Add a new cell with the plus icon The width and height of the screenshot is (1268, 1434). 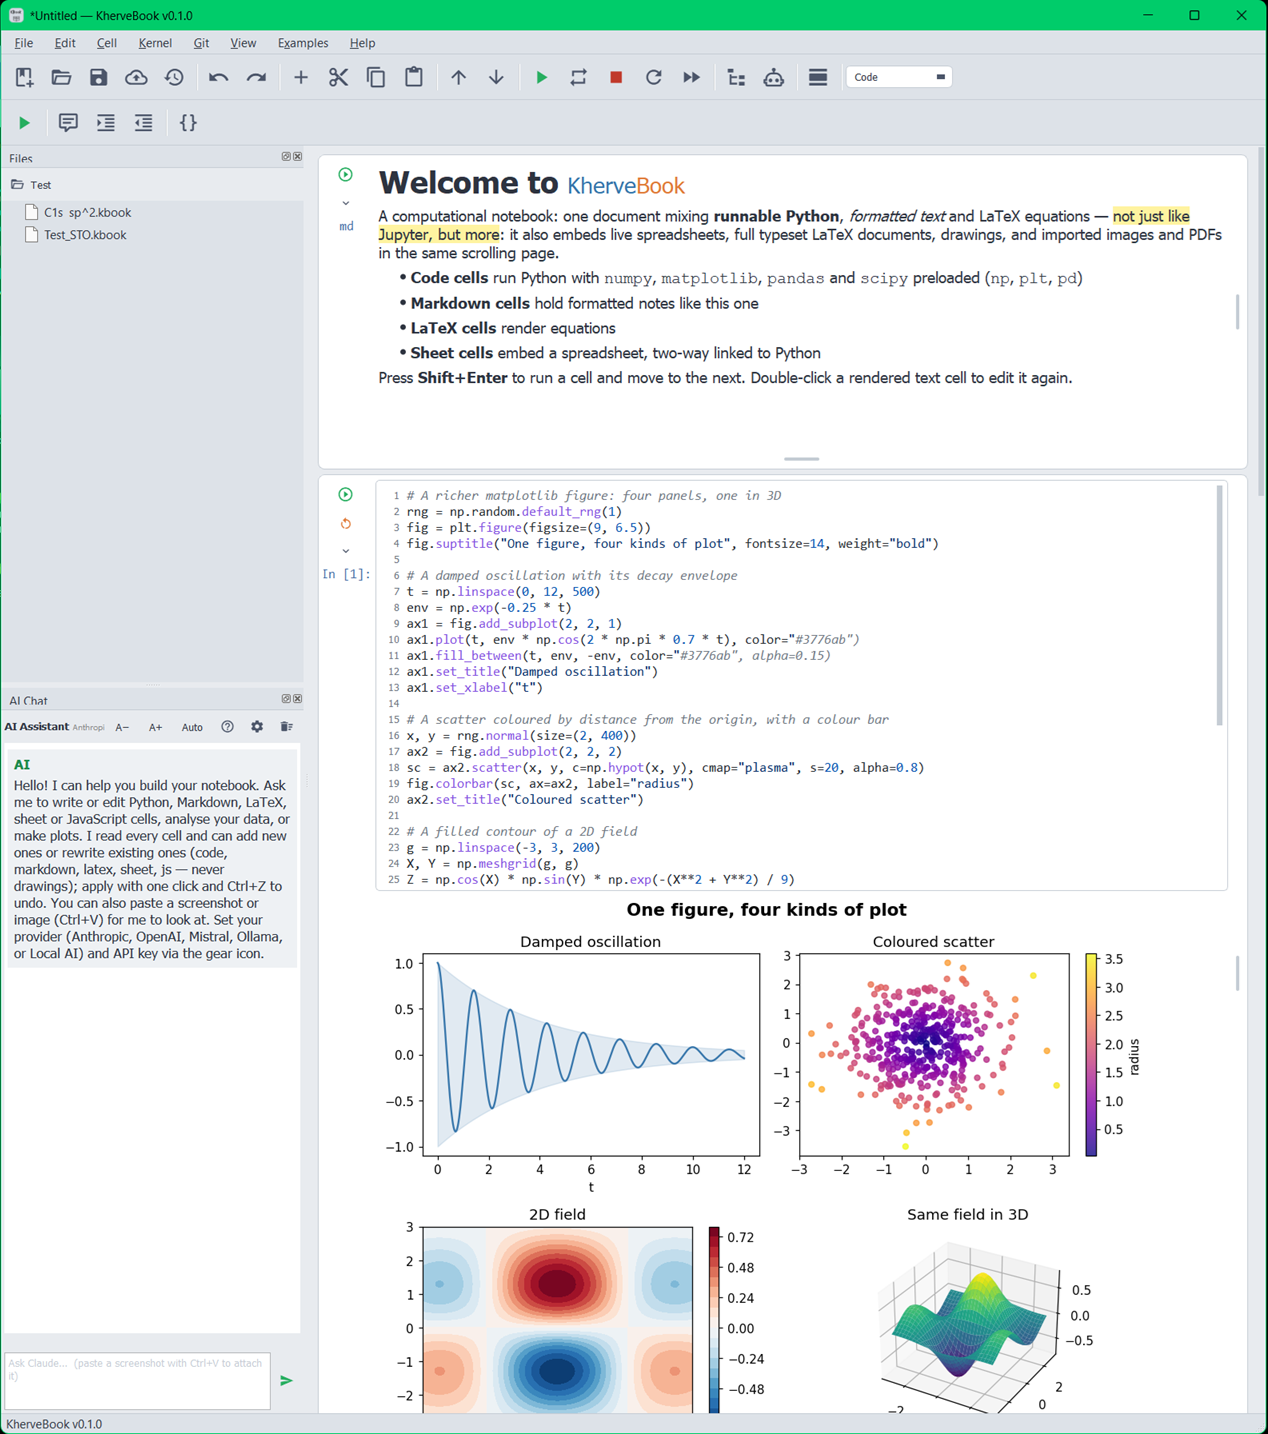click(x=300, y=77)
